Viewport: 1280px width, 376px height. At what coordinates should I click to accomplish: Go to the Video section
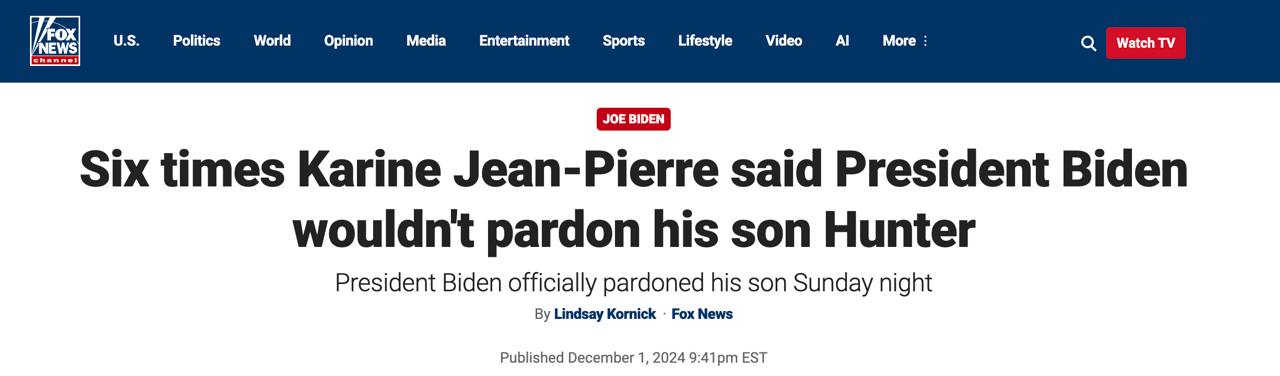click(784, 41)
